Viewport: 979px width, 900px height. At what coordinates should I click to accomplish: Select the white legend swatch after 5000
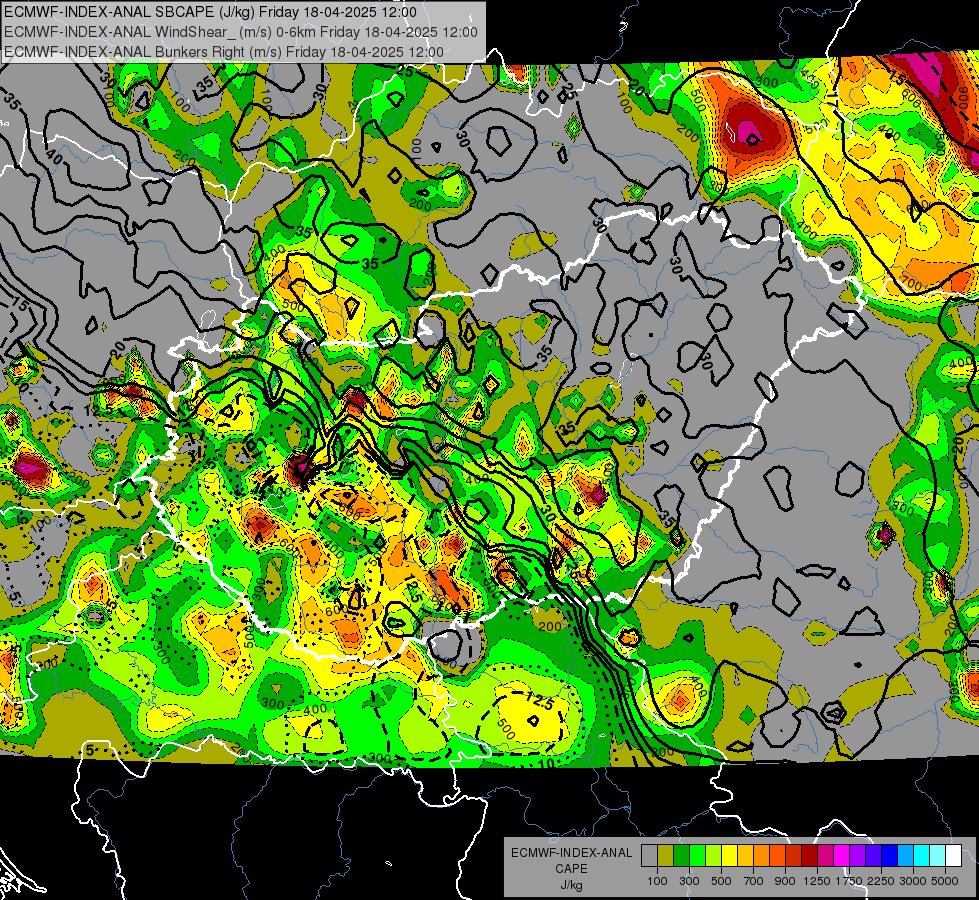[x=954, y=855]
